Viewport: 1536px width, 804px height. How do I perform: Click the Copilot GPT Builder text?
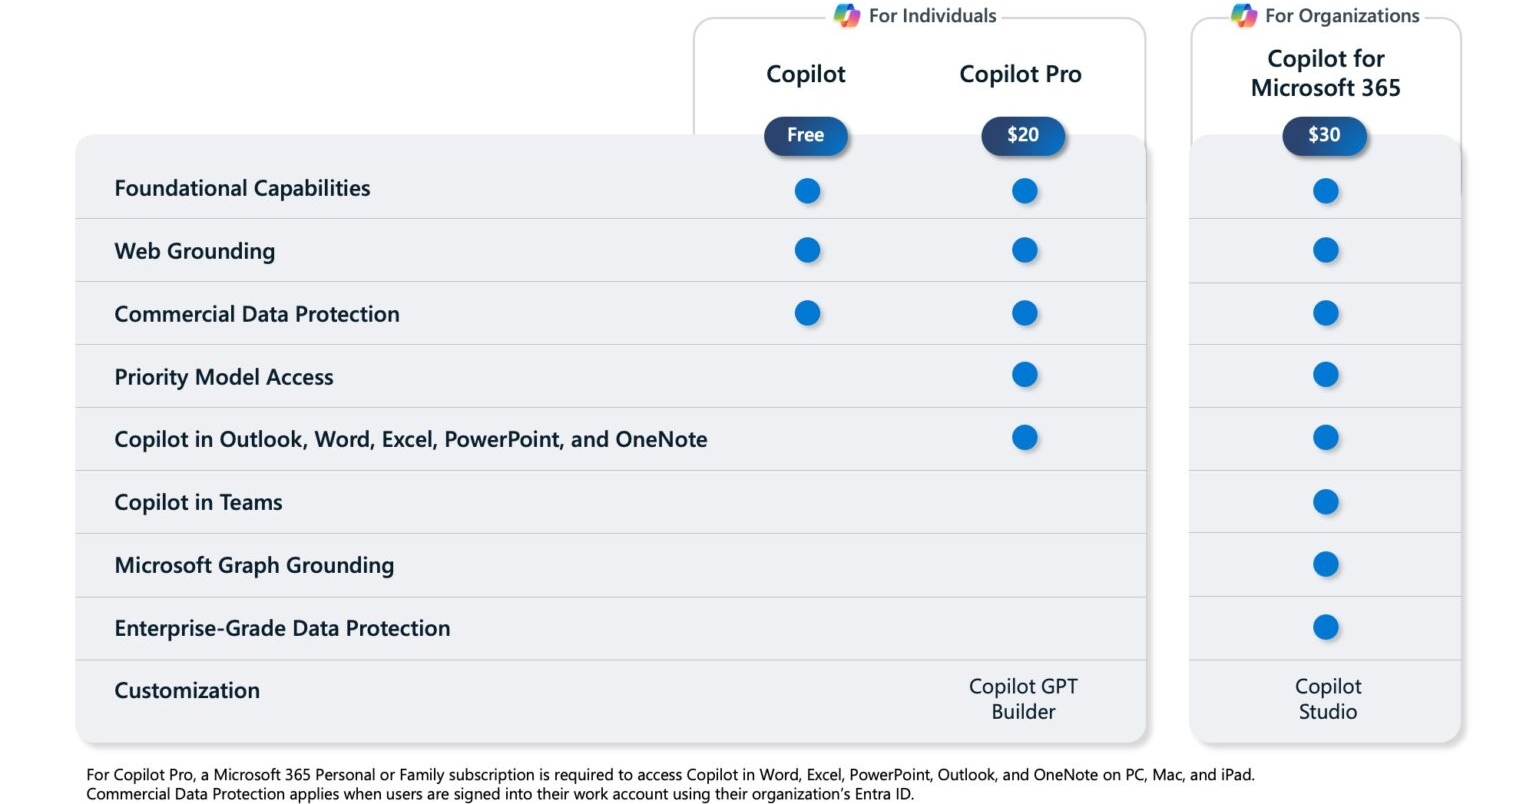[1023, 699]
